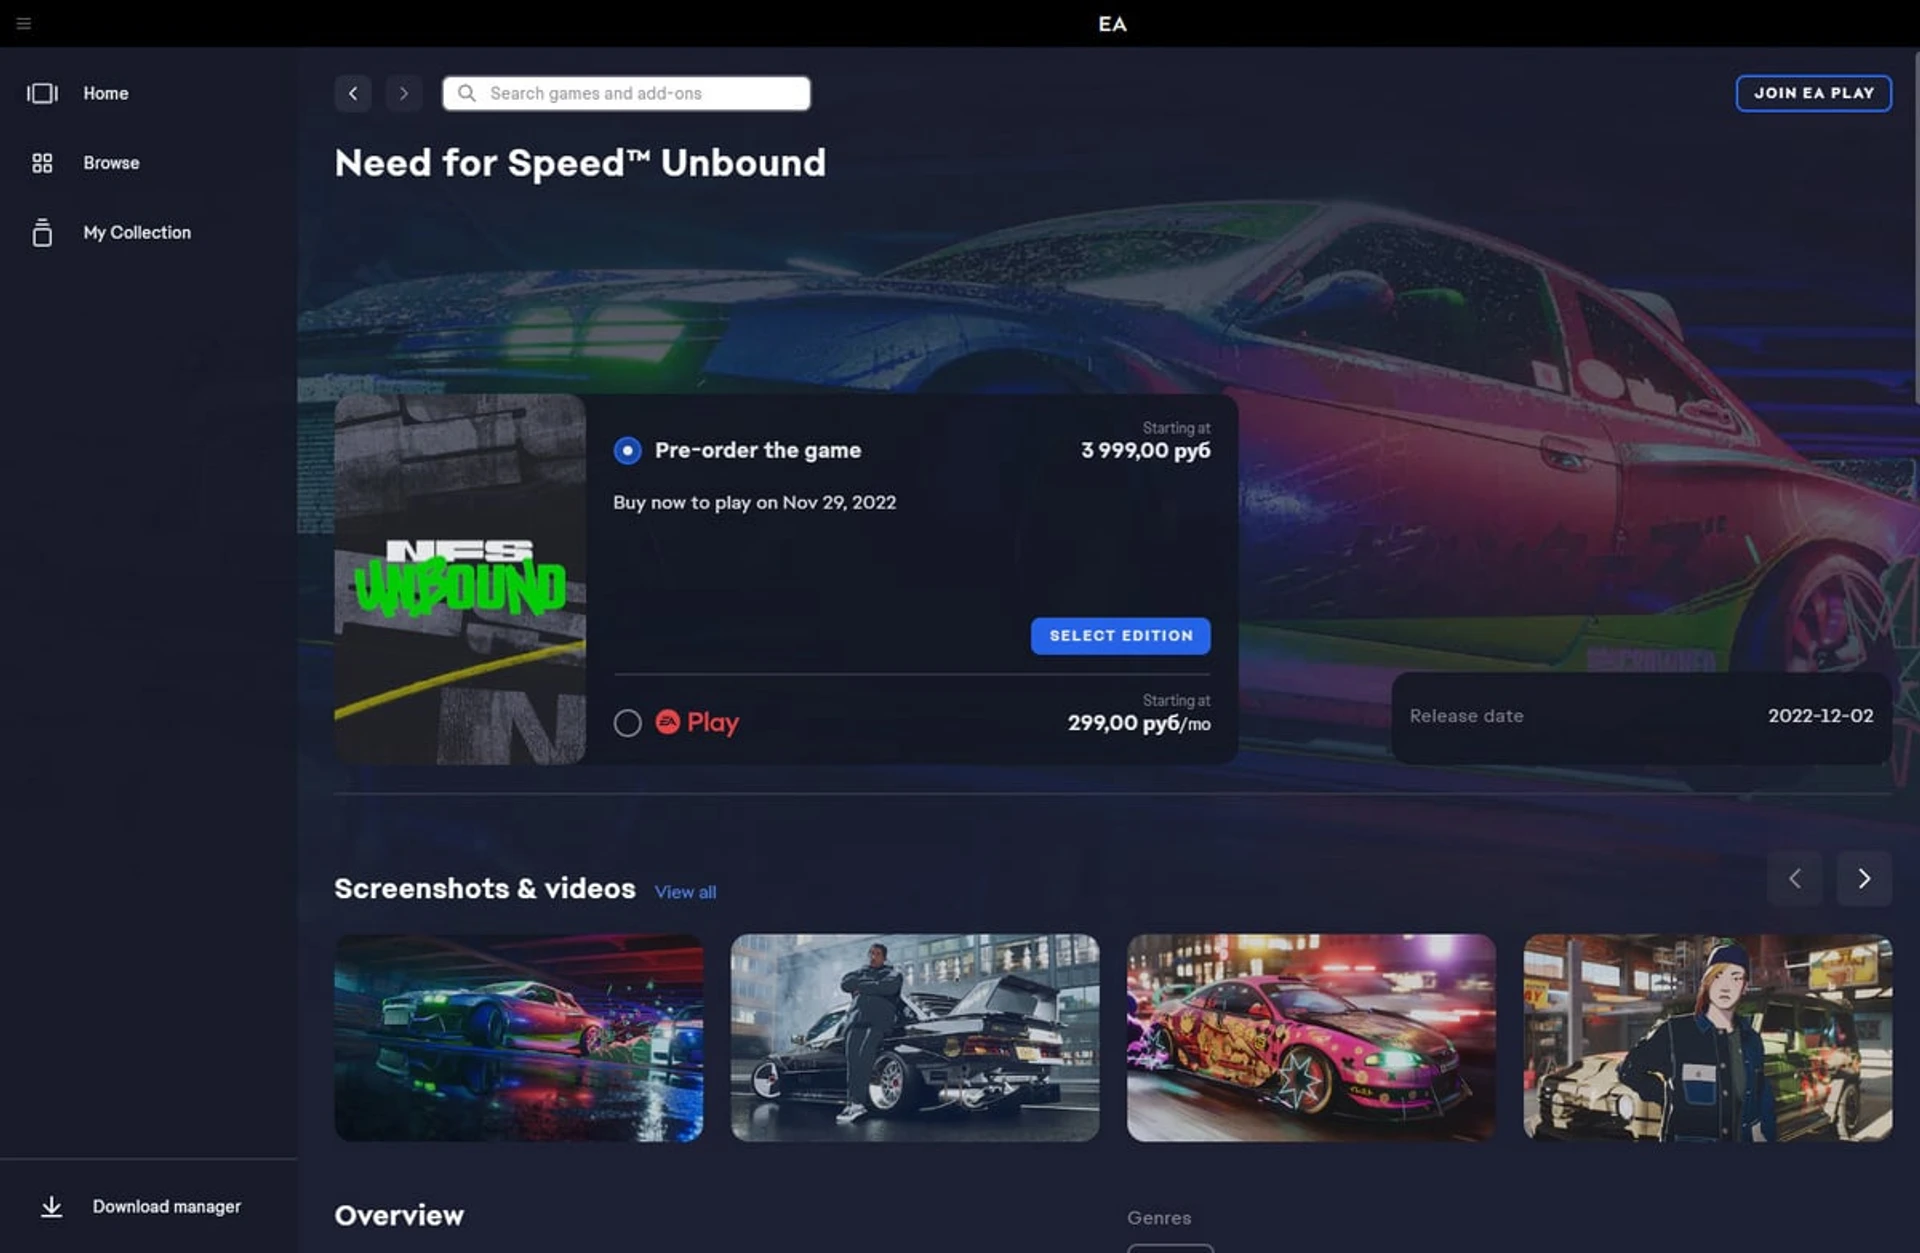Focus the Search games and add-ons field
This screenshot has height=1253, width=1920.
626,93
